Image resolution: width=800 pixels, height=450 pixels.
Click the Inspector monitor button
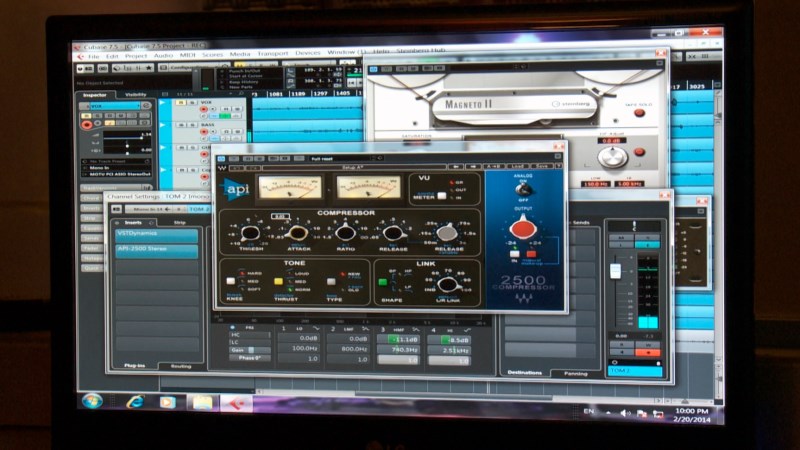[x=98, y=123]
